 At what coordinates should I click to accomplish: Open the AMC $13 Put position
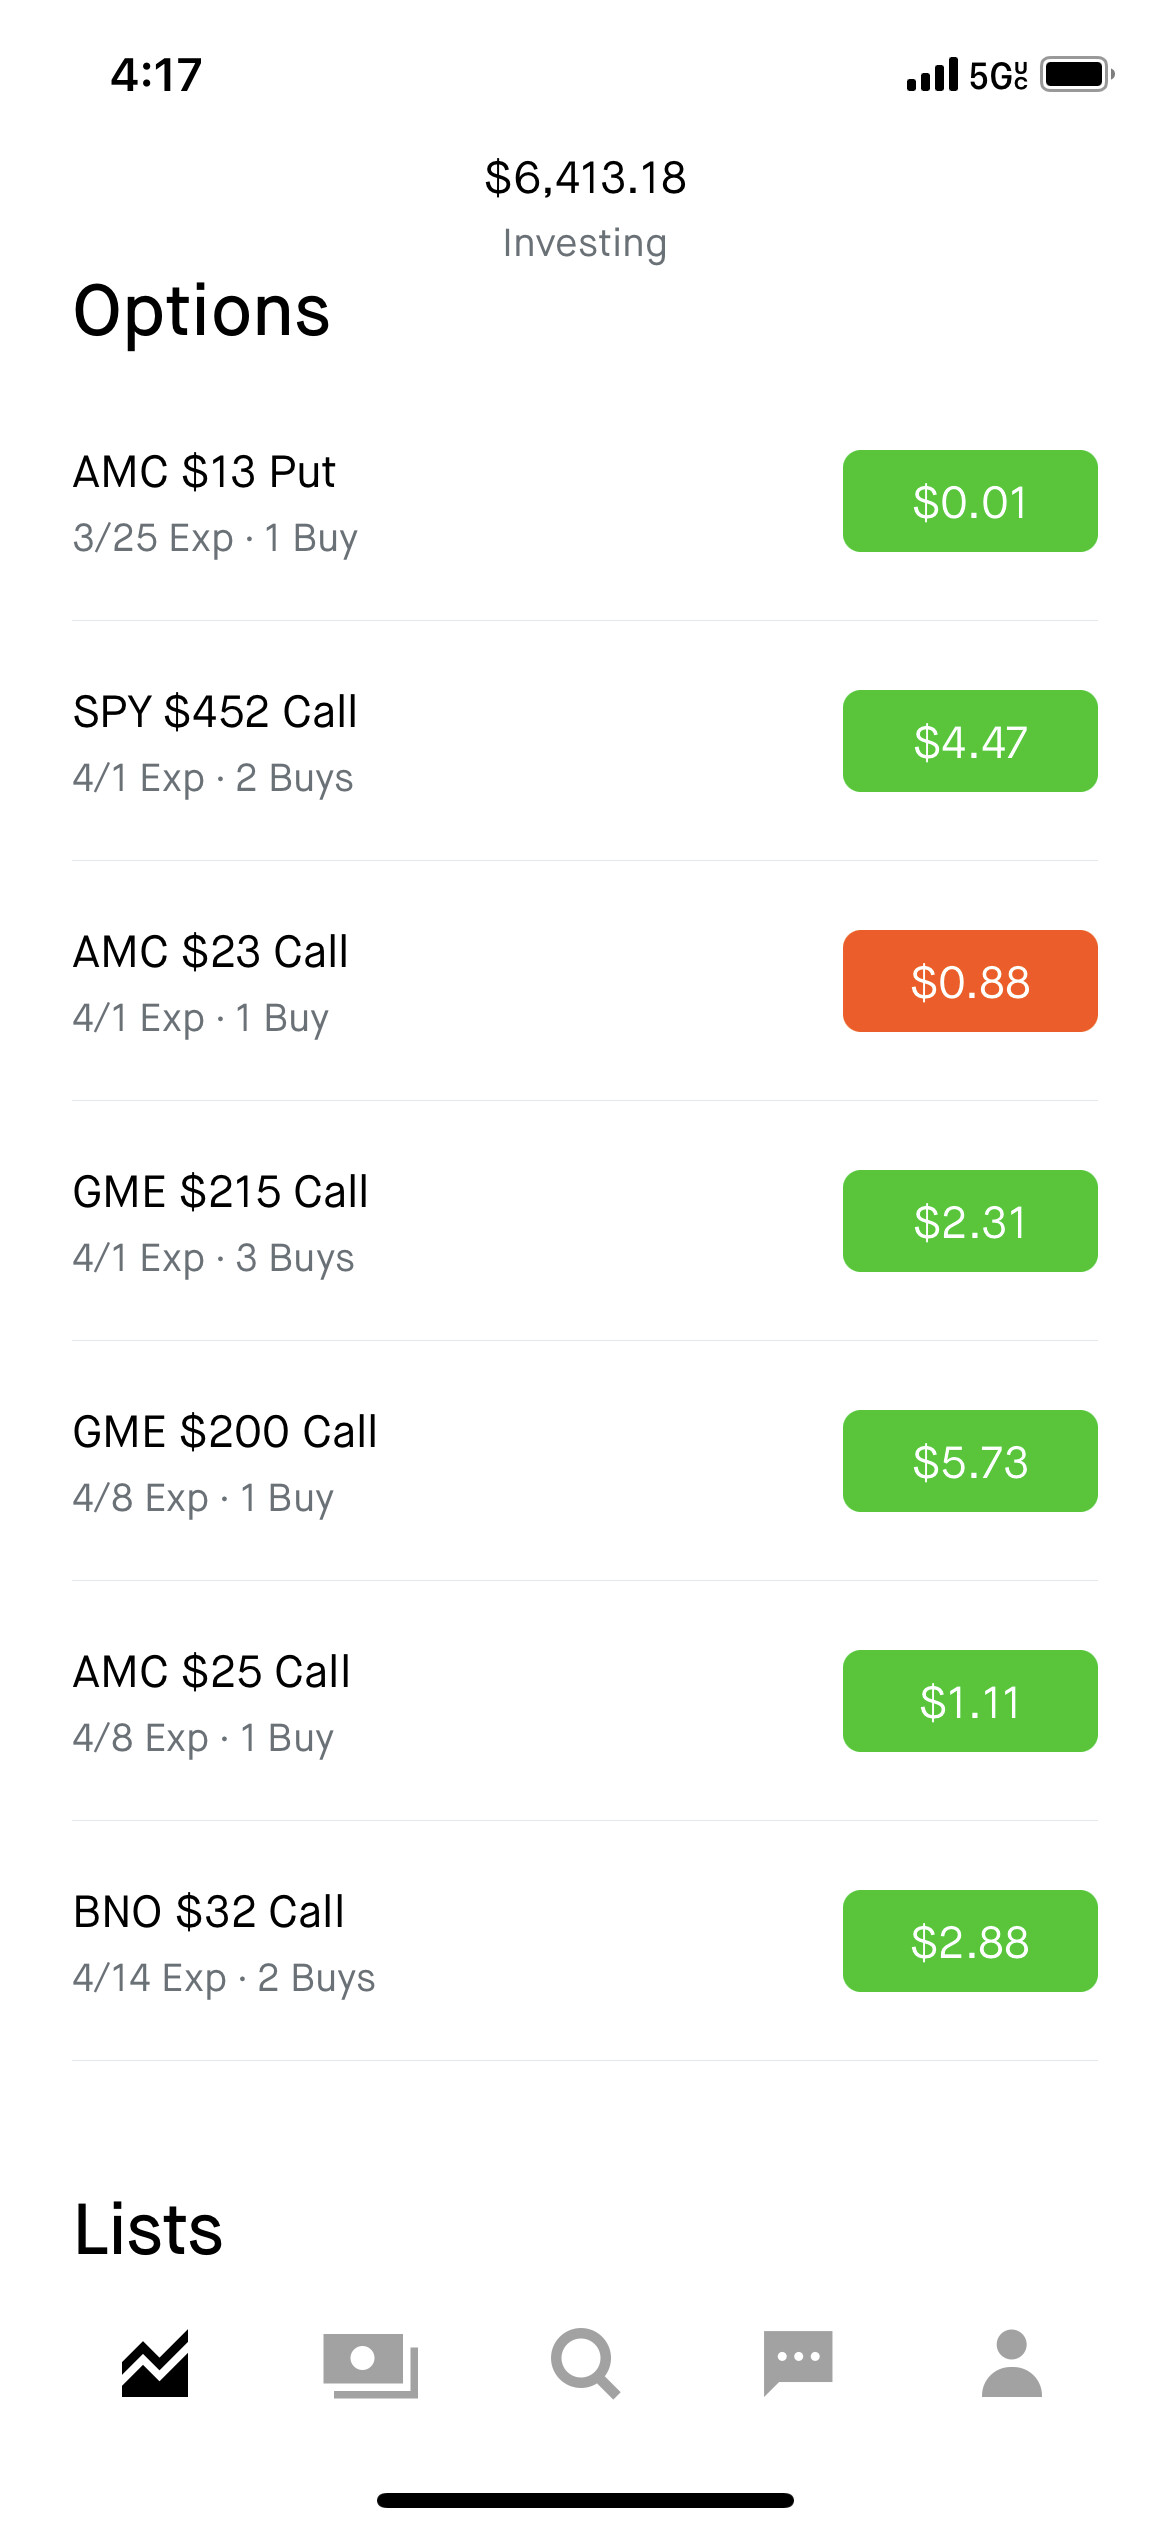[x=585, y=502]
